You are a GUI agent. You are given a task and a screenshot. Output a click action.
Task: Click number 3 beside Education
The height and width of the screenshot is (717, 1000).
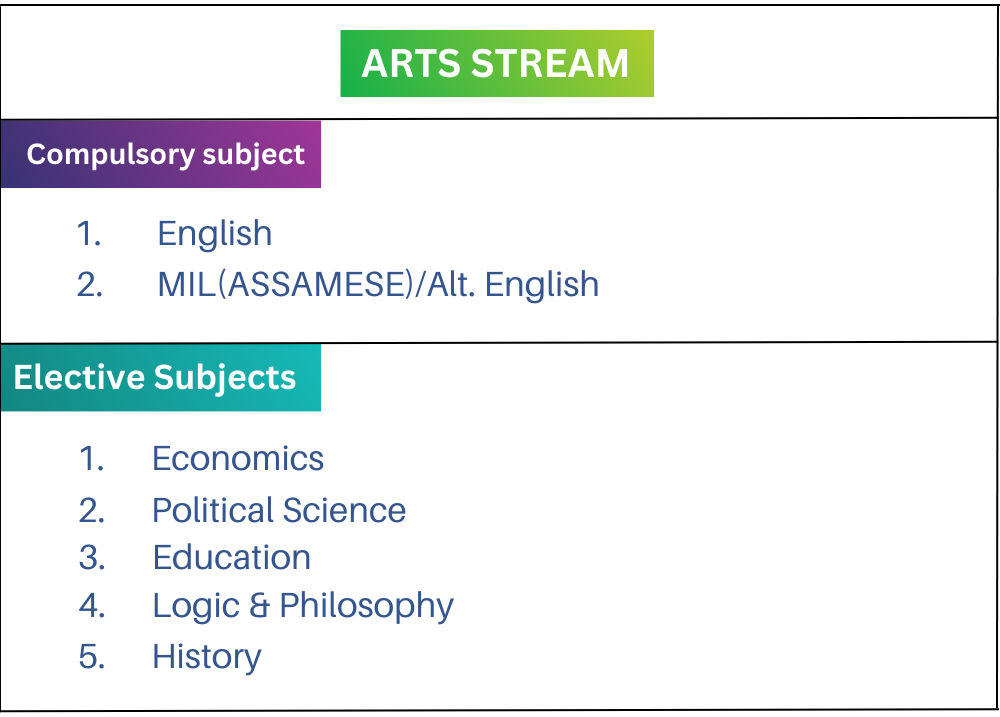pos(92,558)
